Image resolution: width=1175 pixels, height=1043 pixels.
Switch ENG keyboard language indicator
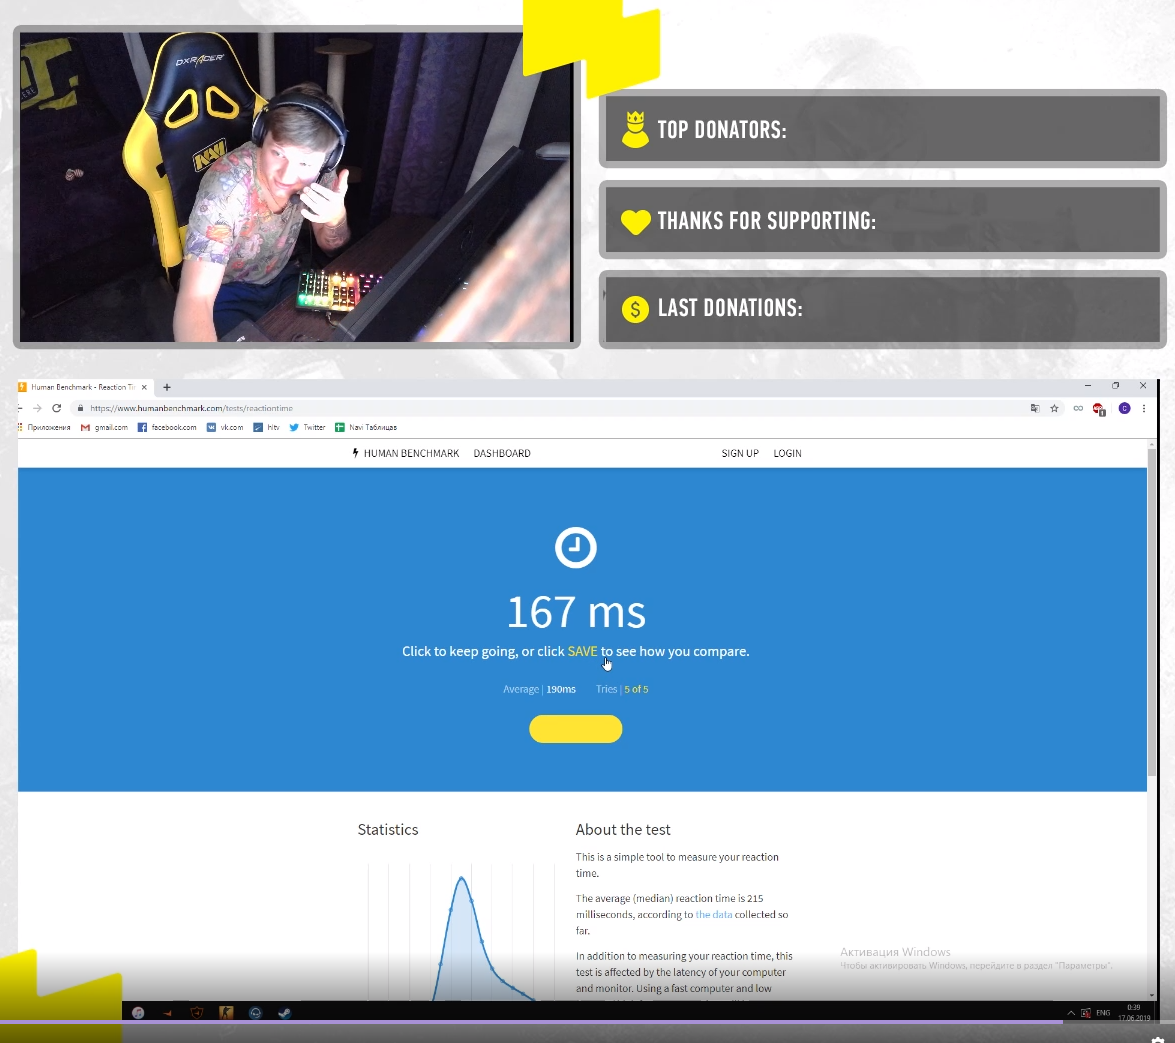click(x=1103, y=1013)
